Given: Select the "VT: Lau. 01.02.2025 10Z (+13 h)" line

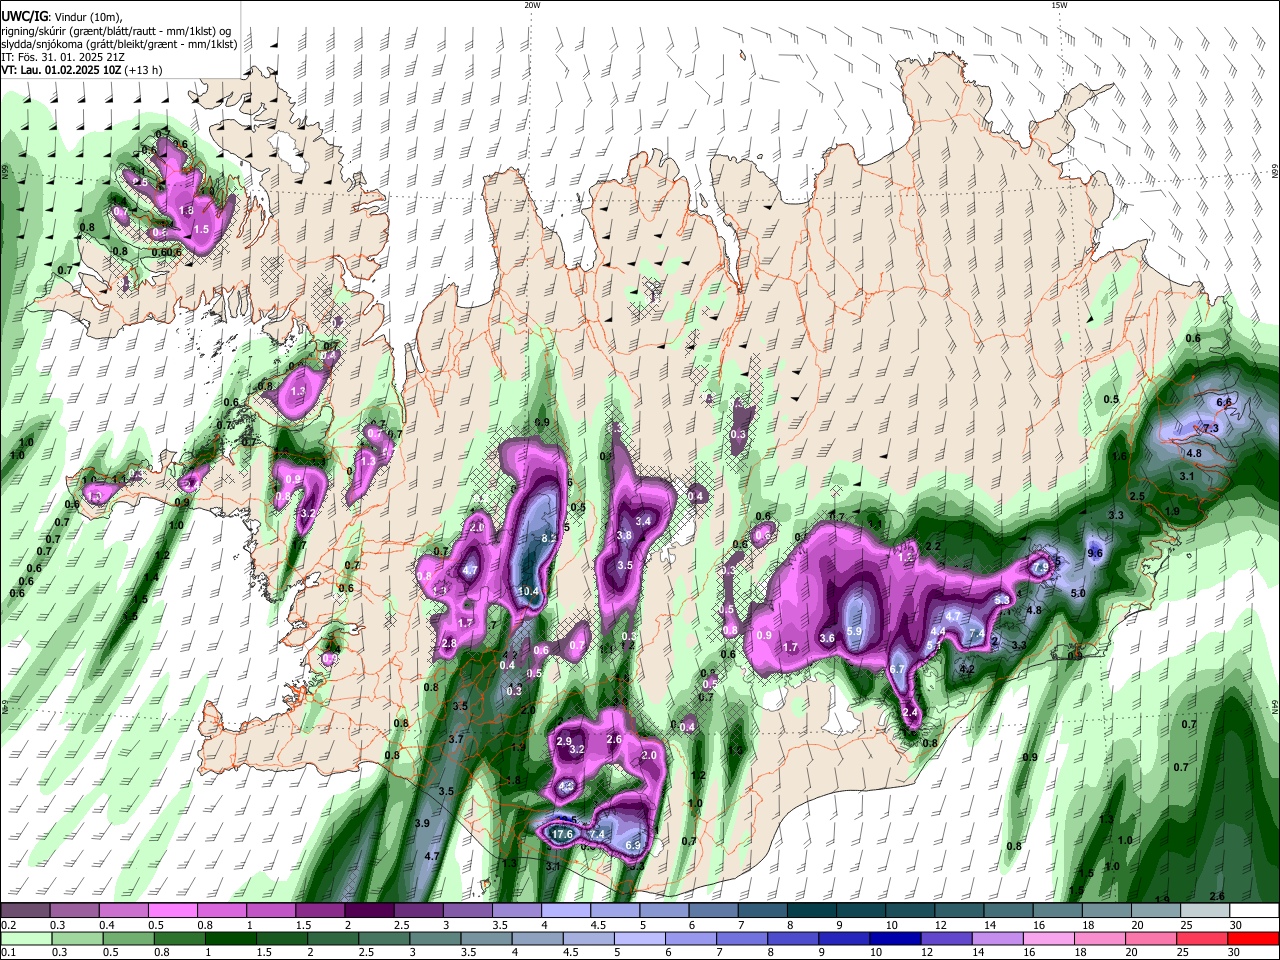Looking at the screenshot, I should [82, 70].
